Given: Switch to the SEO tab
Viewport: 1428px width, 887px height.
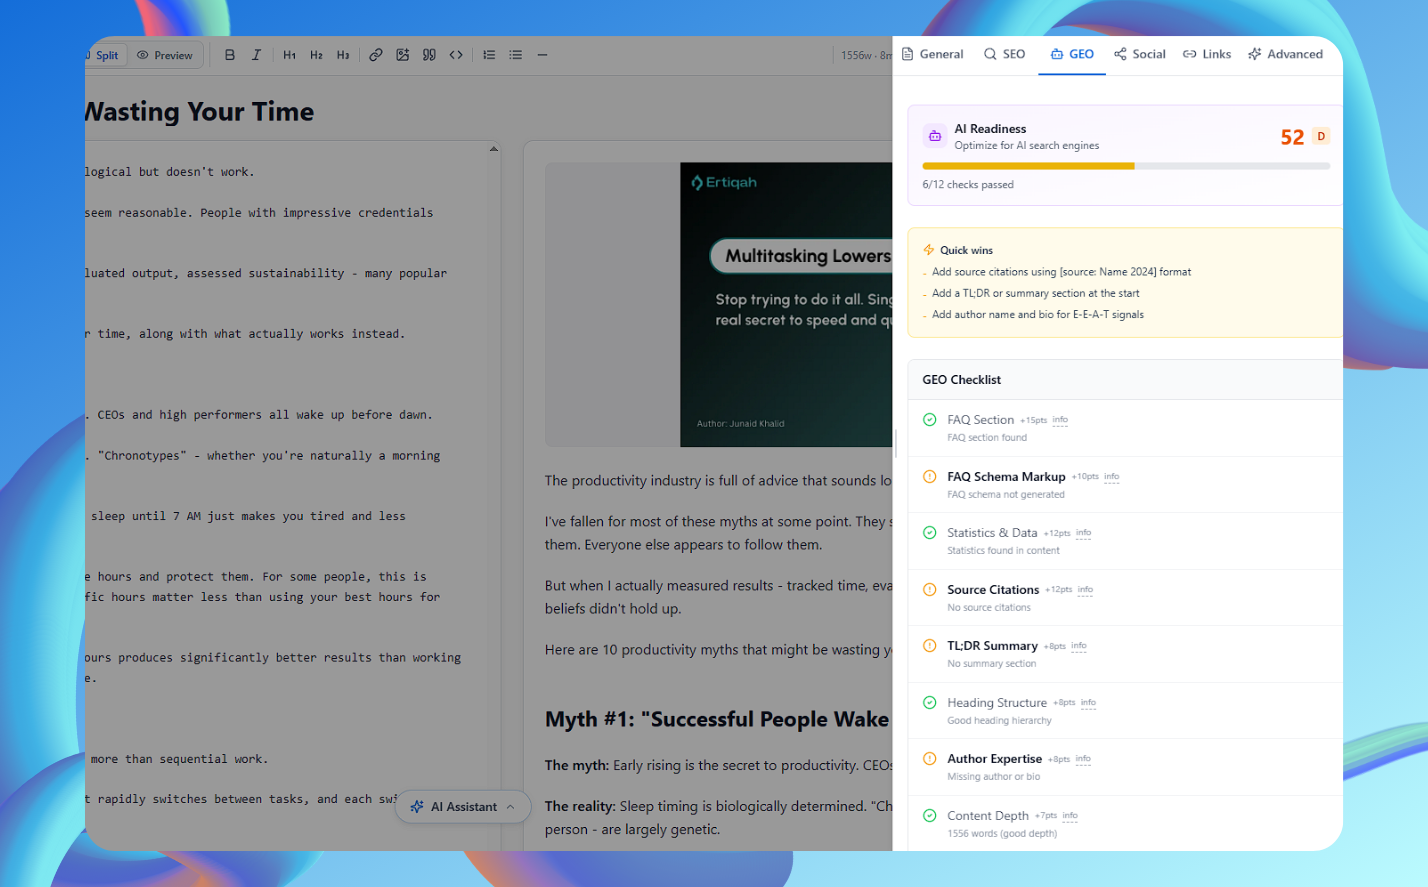Looking at the screenshot, I should pos(1004,54).
